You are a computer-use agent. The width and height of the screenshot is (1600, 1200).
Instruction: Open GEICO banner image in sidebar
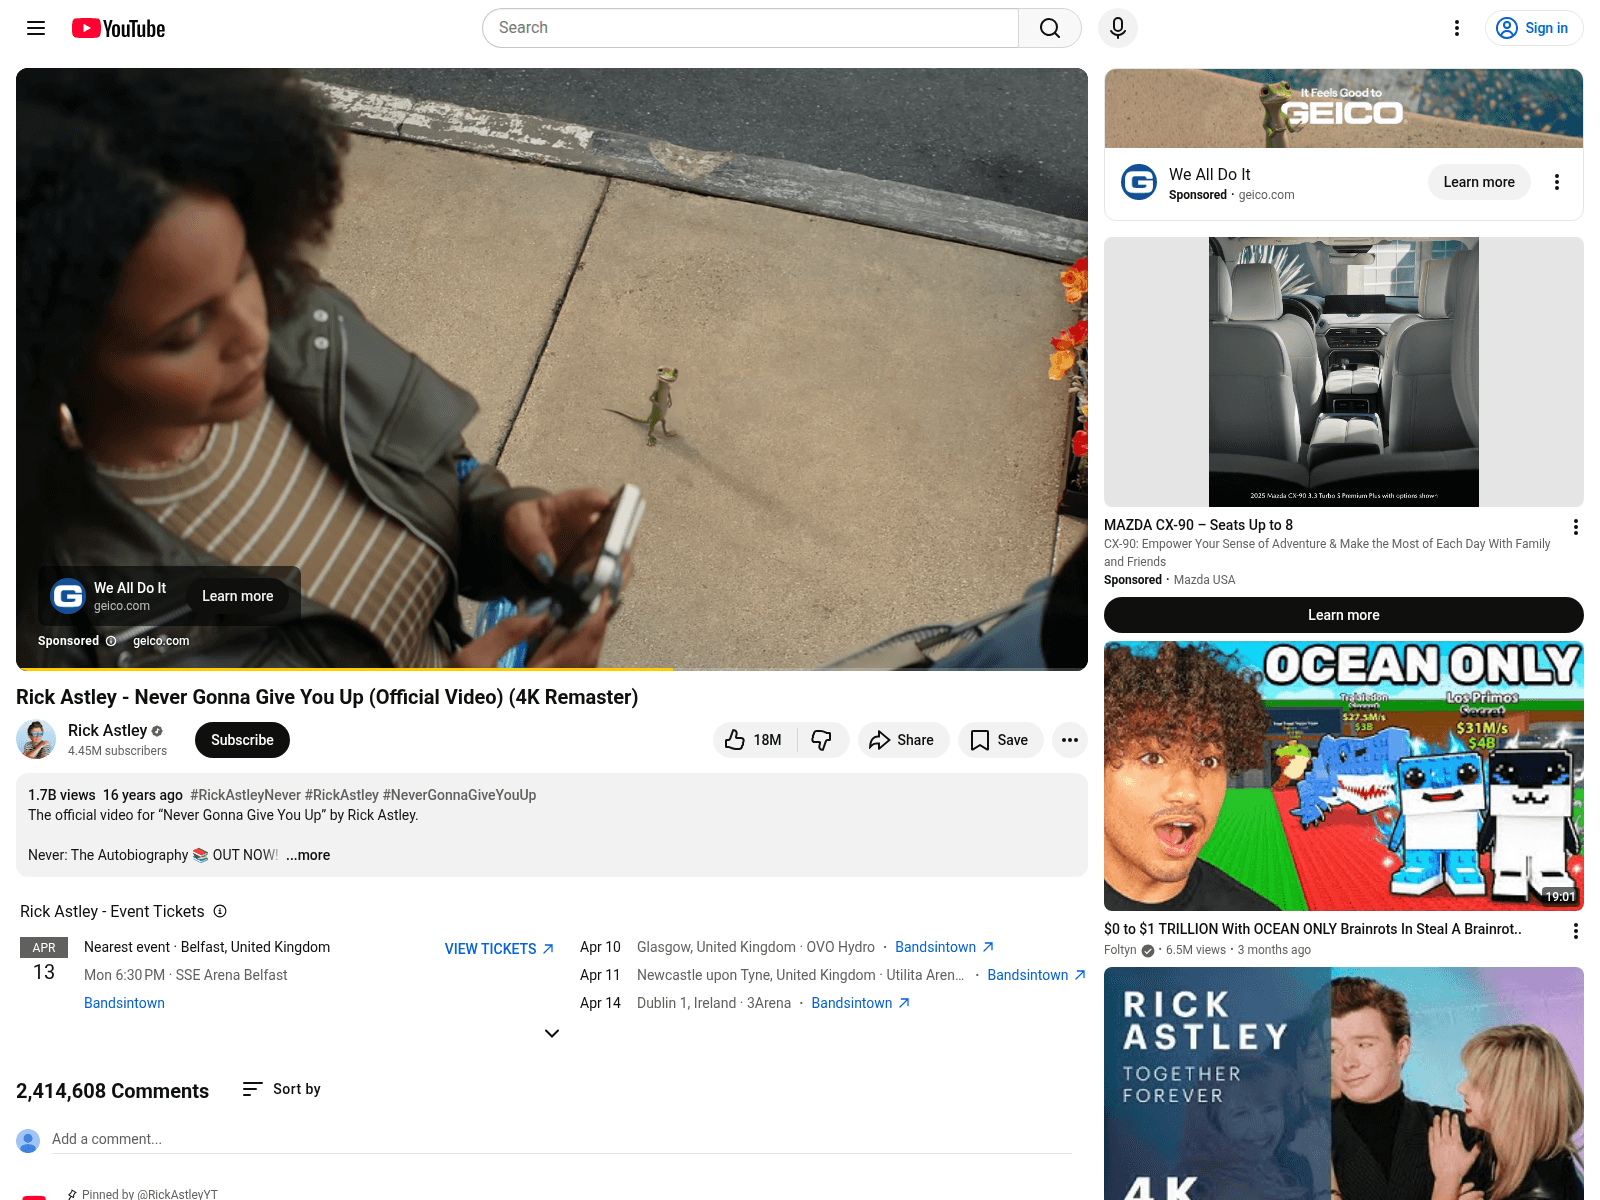pos(1344,108)
